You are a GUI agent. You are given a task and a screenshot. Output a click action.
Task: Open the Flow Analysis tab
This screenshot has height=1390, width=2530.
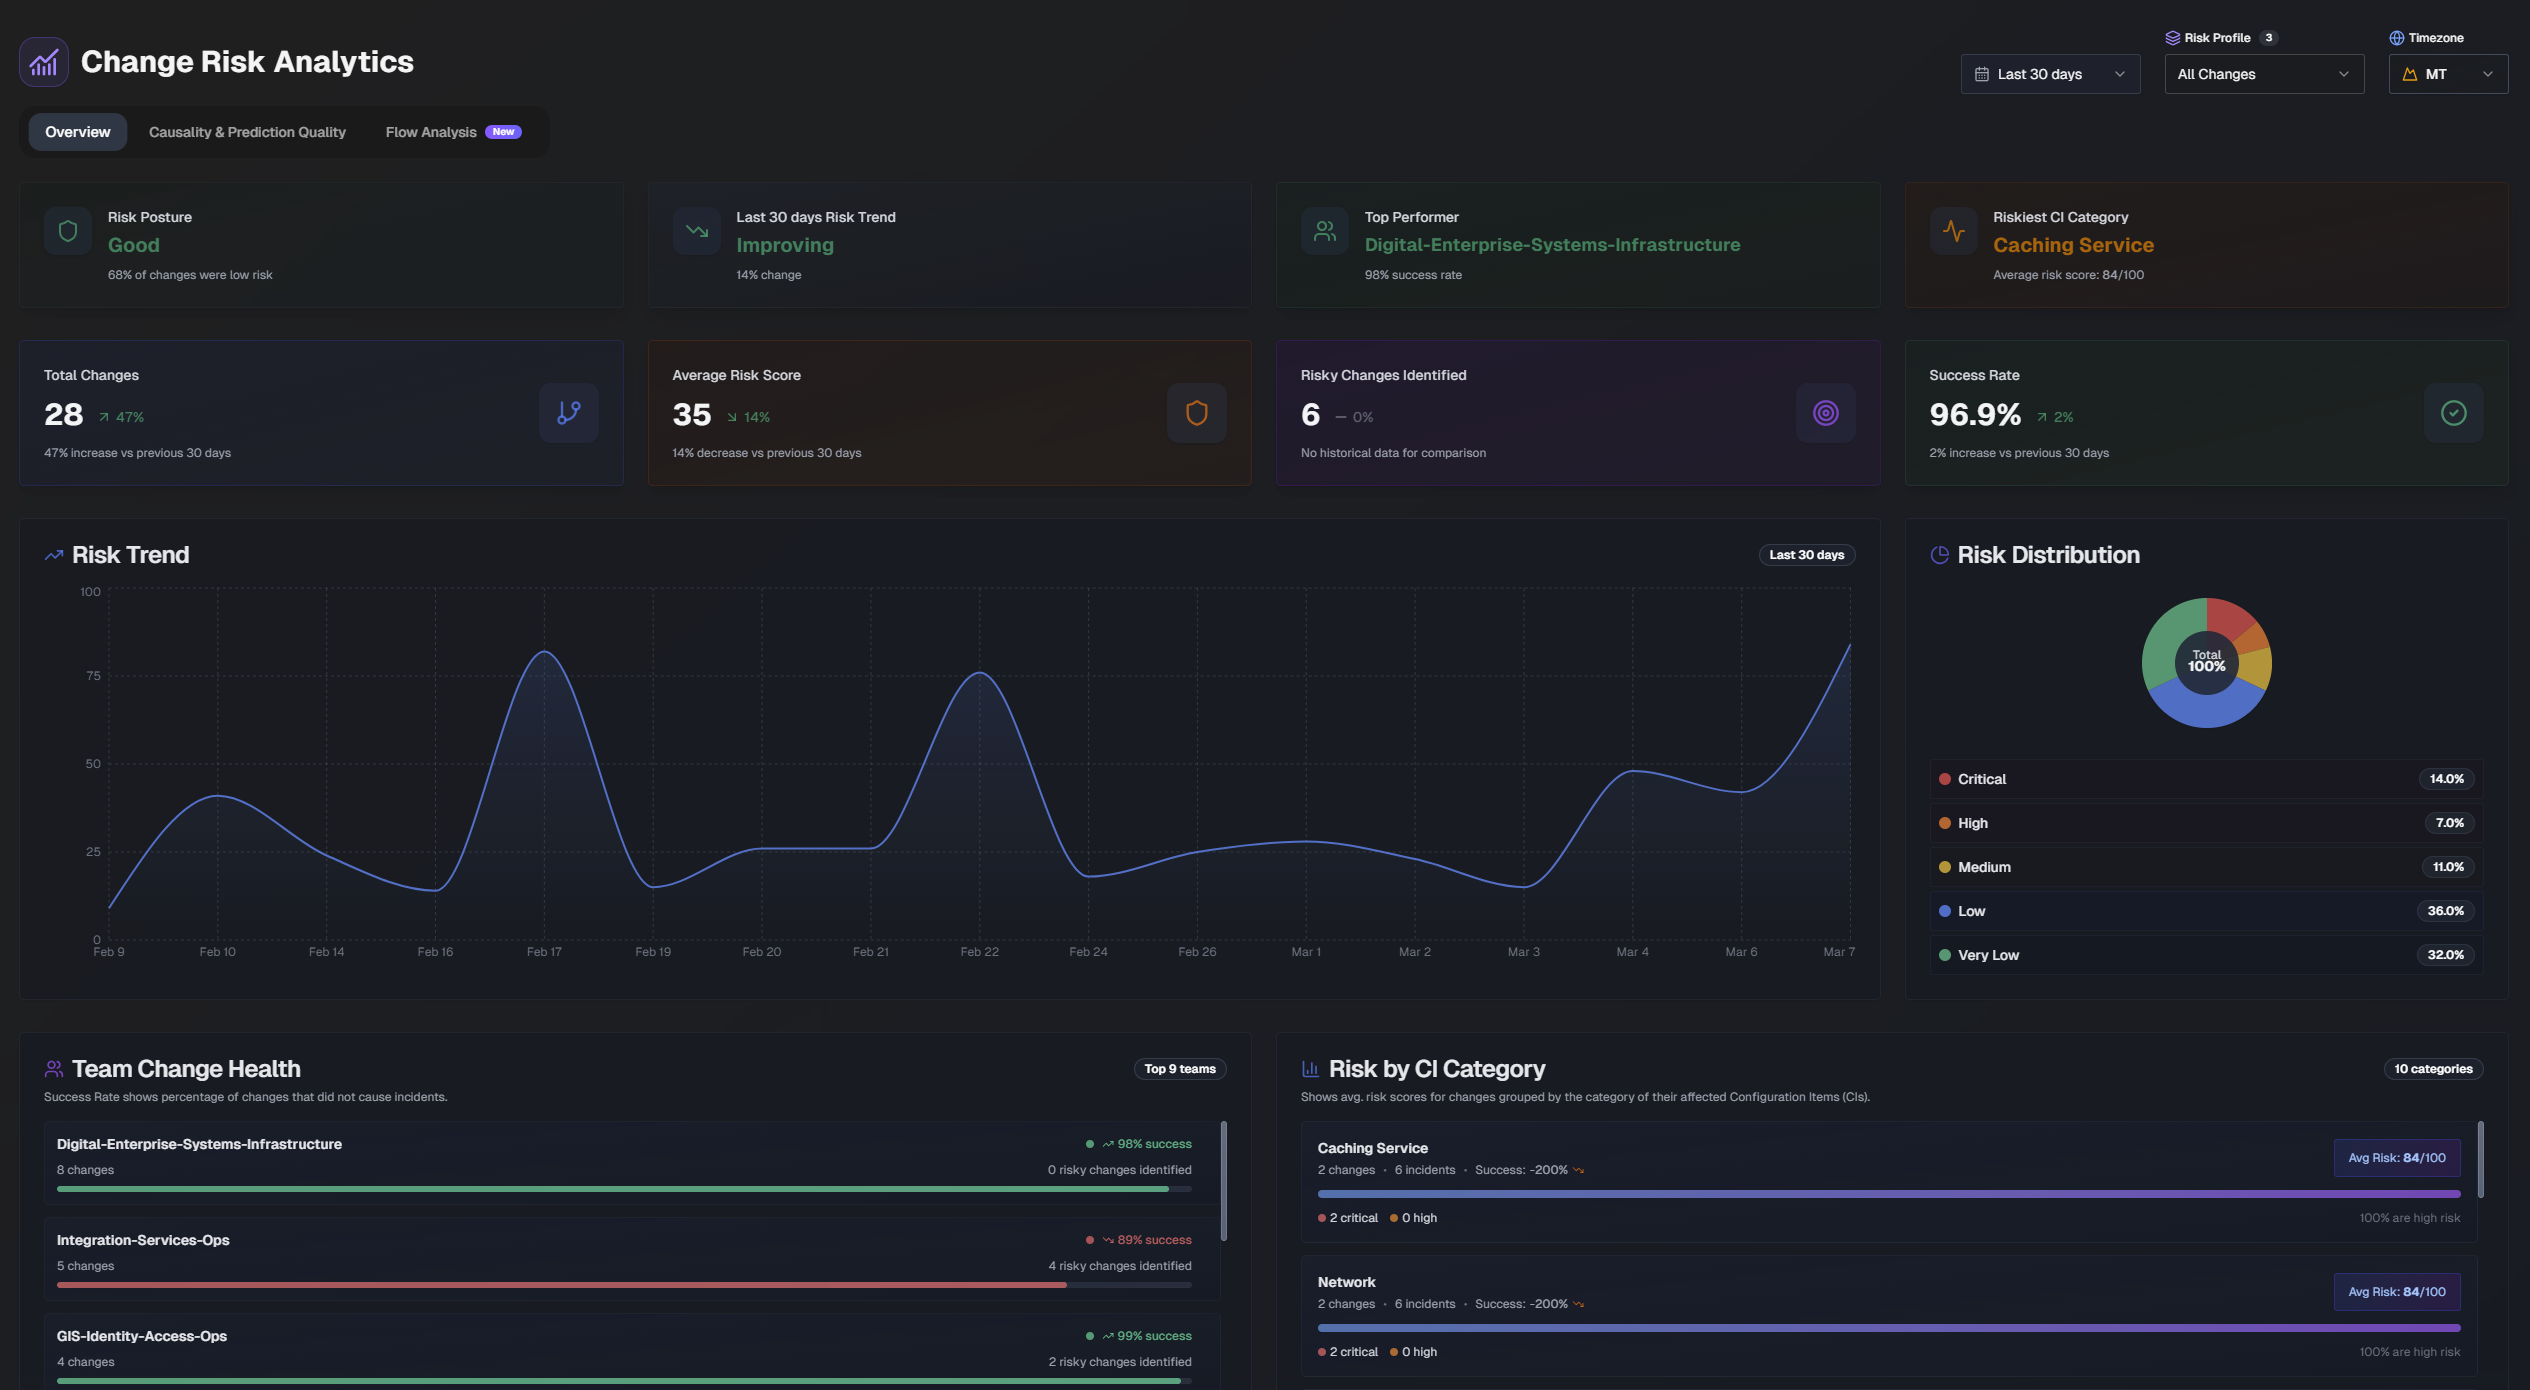[x=453, y=132]
